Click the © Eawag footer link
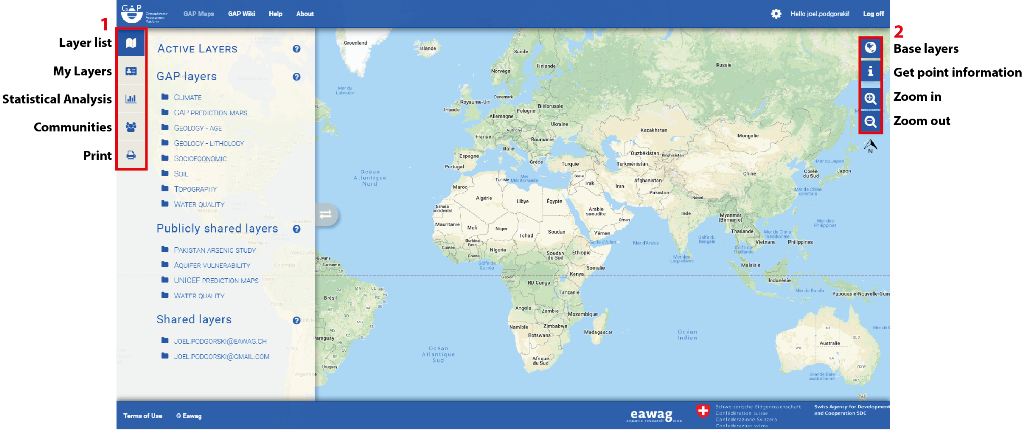The width and height of the screenshot is (1024, 430). click(189, 416)
